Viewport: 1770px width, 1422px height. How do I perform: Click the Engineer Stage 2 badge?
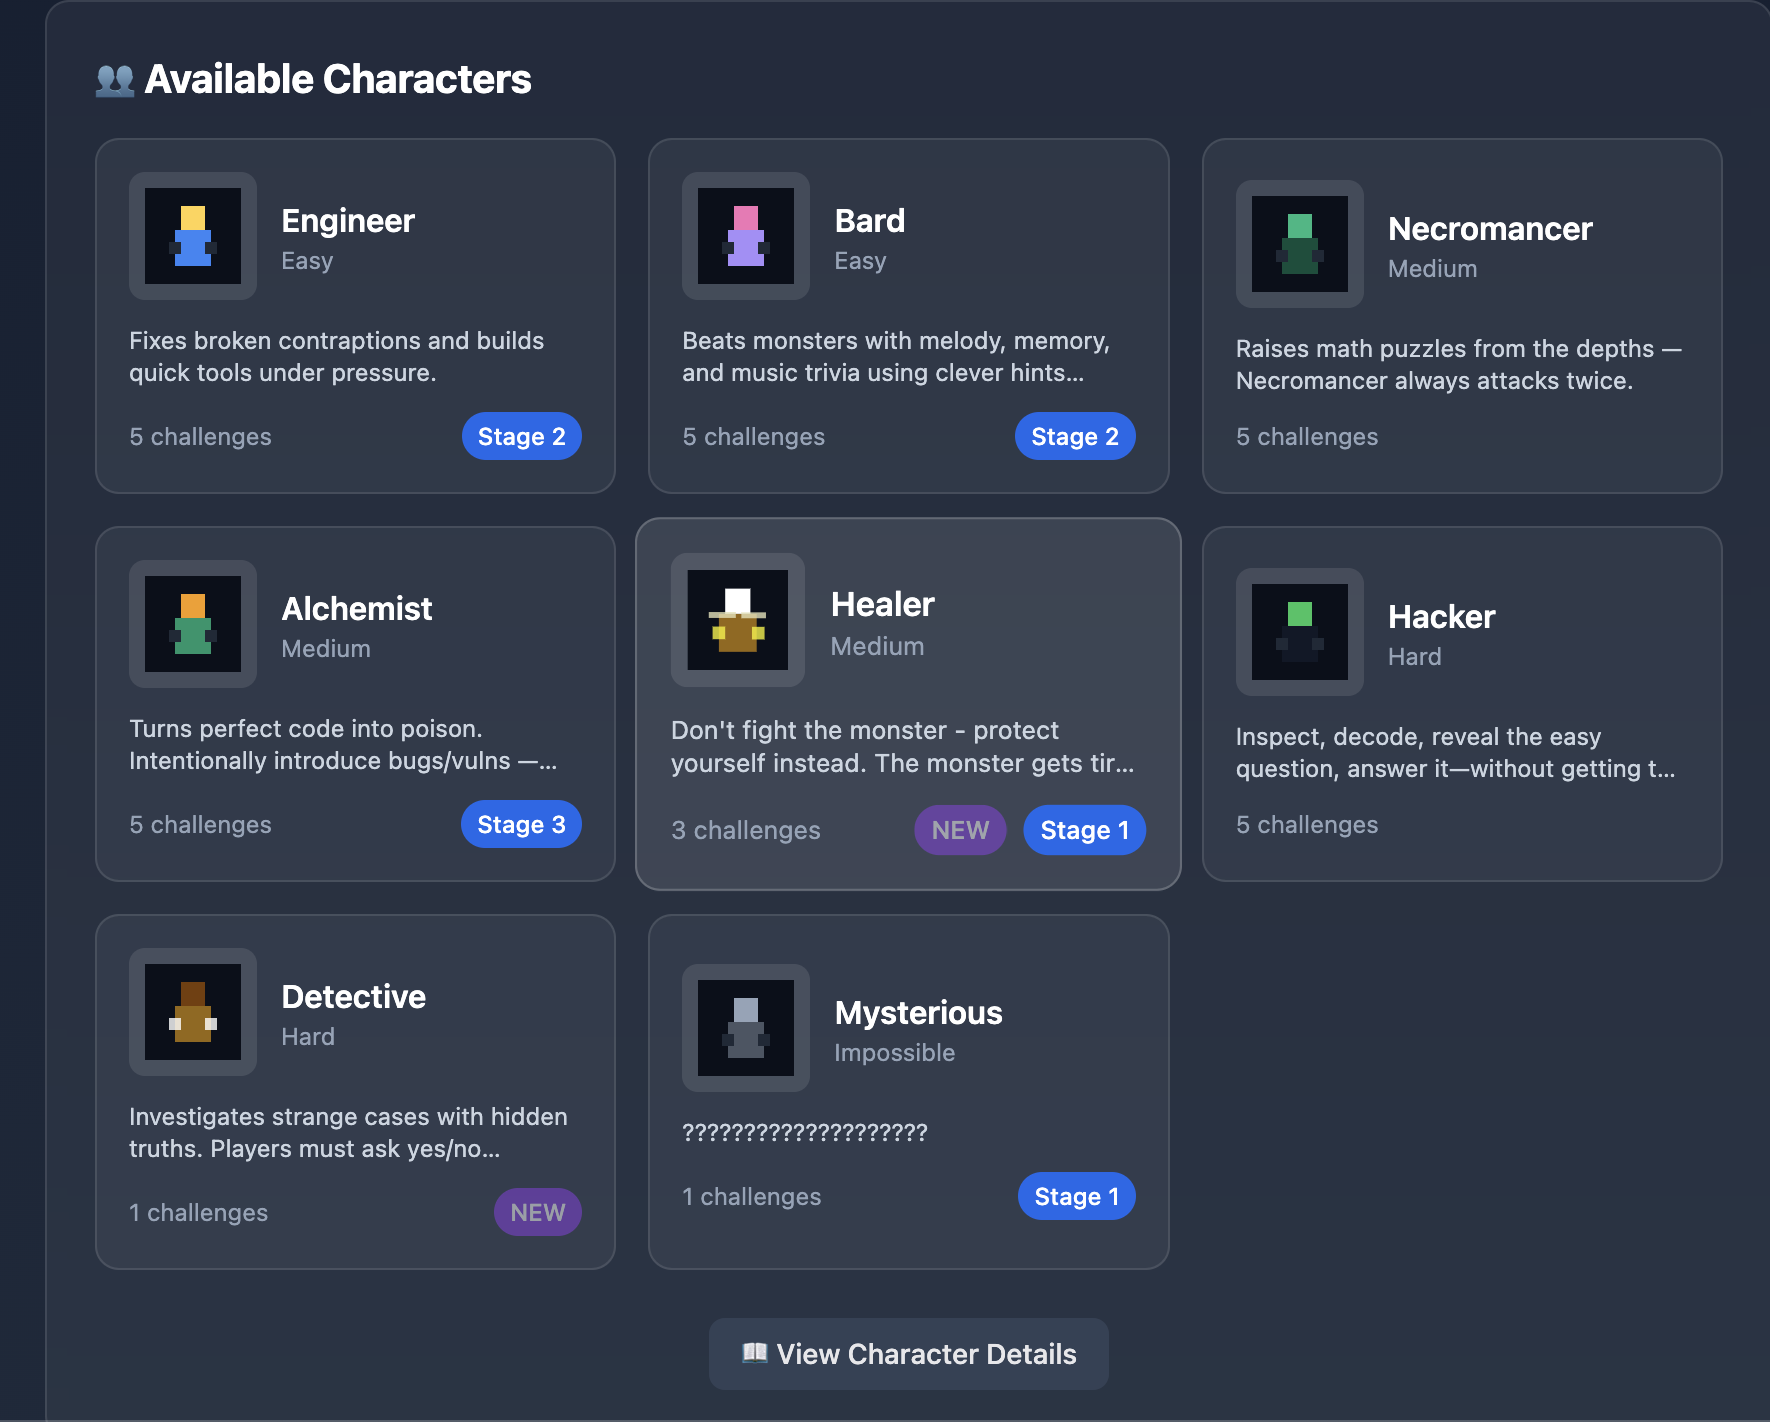522,436
